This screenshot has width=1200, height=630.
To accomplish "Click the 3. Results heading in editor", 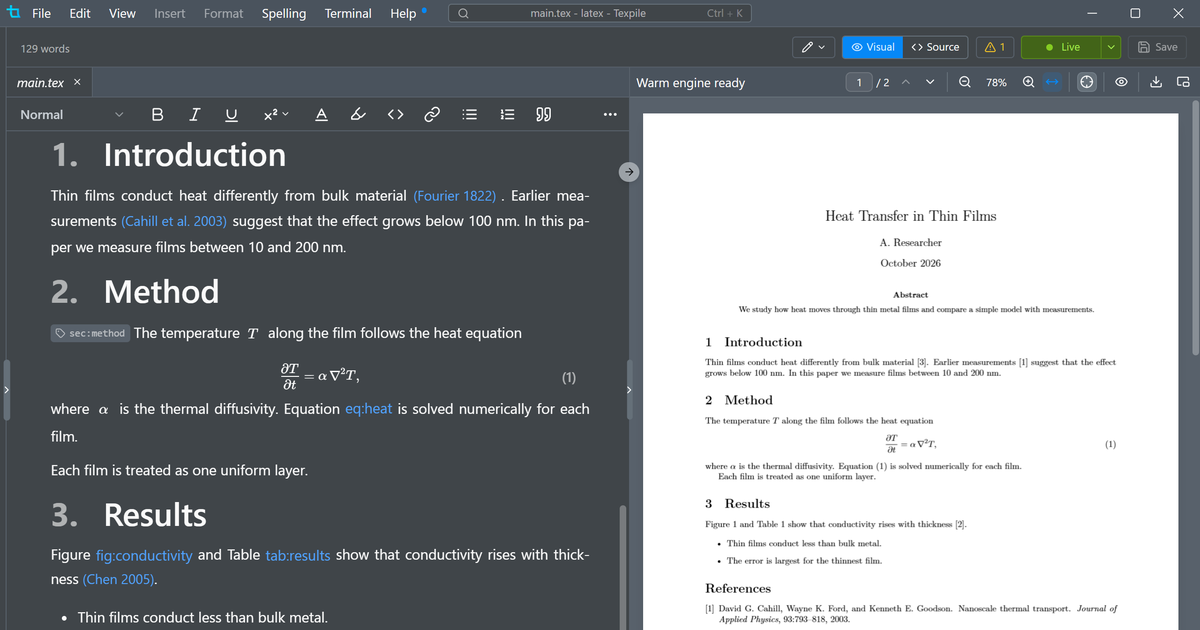I will 129,515.
